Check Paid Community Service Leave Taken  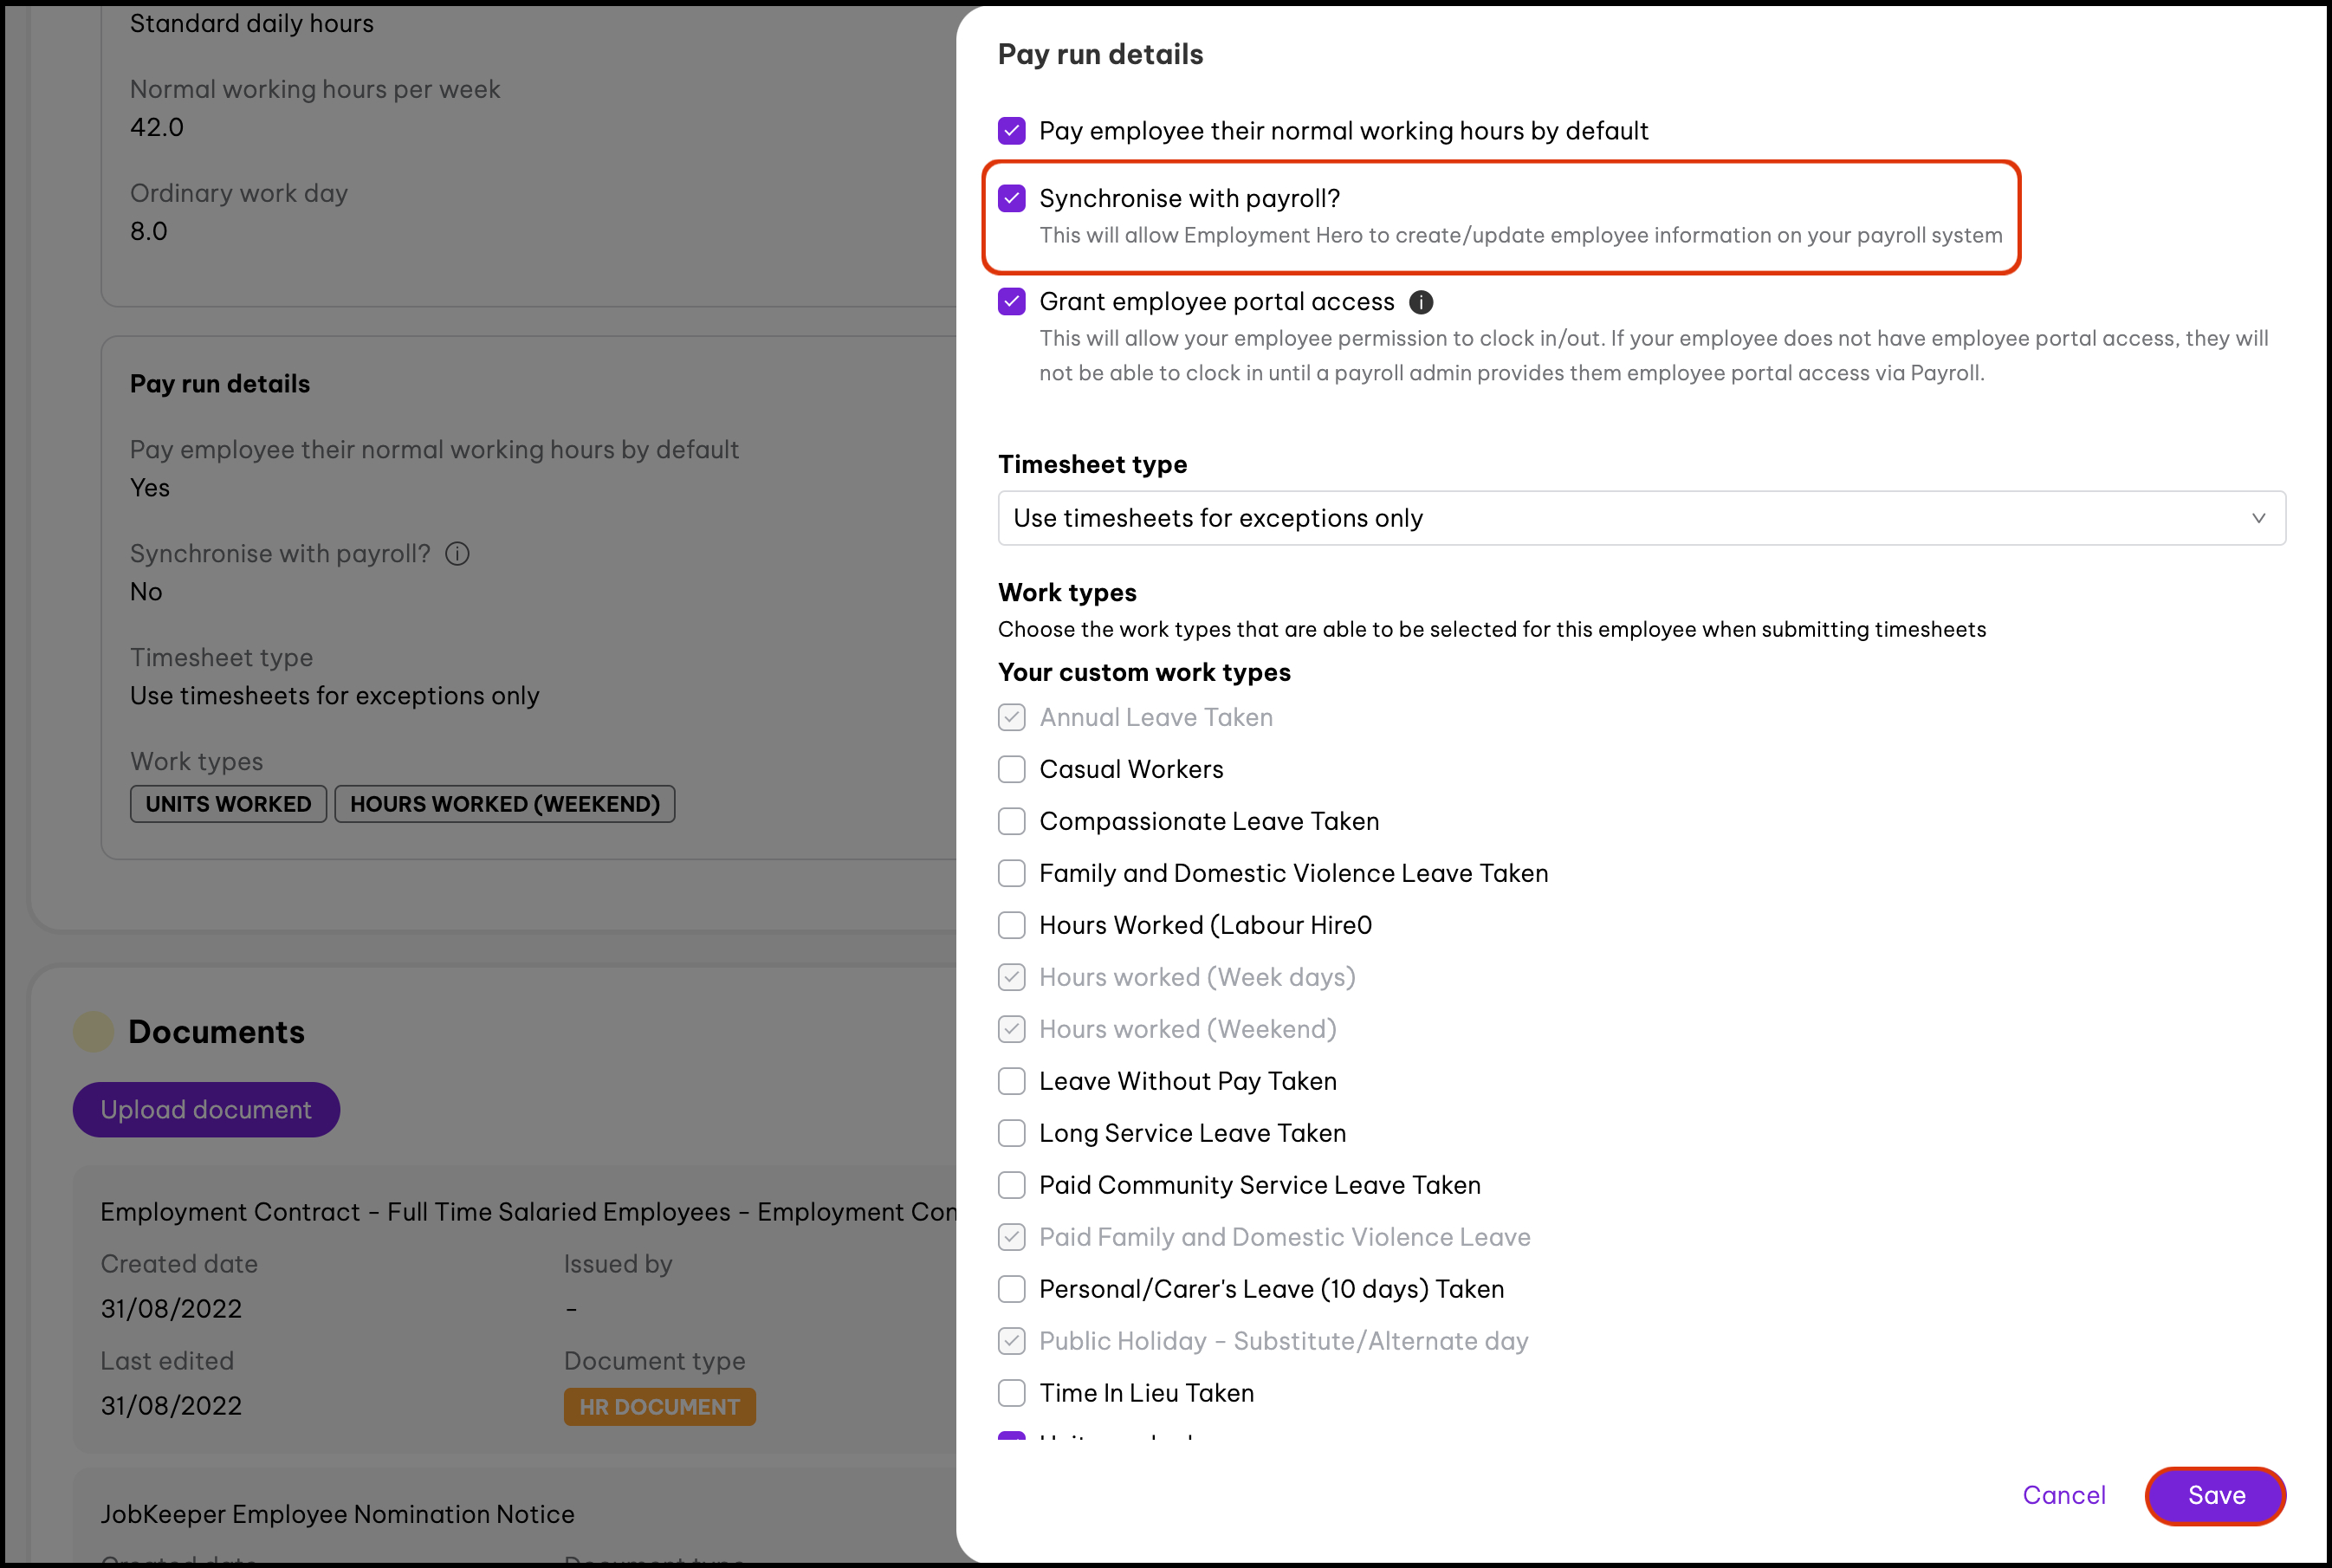pyautogui.click(x=1011, y=1185)
